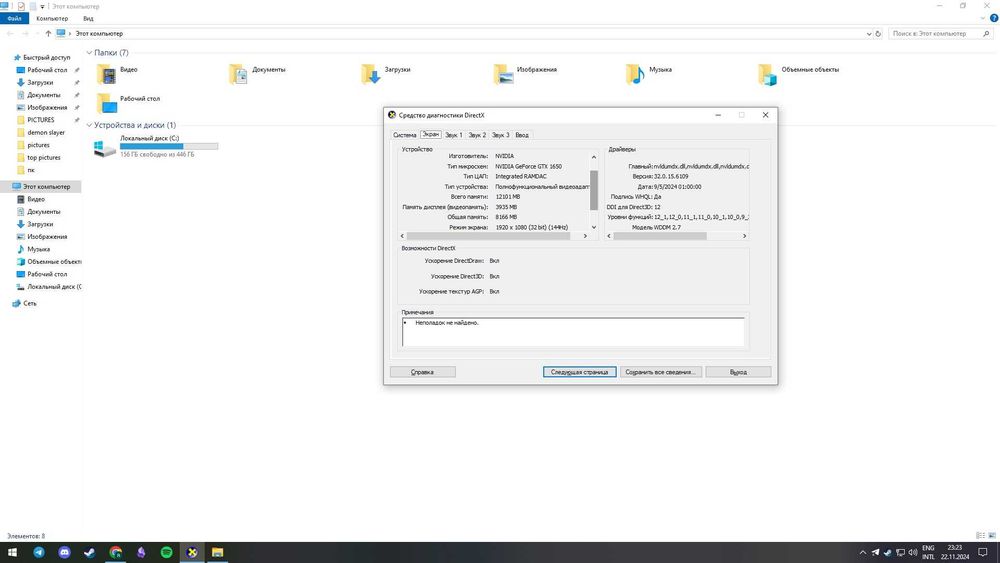1000x563 pixels.
Task: Open quick access toolbar customize dropdown
Action: pos(42,6)
